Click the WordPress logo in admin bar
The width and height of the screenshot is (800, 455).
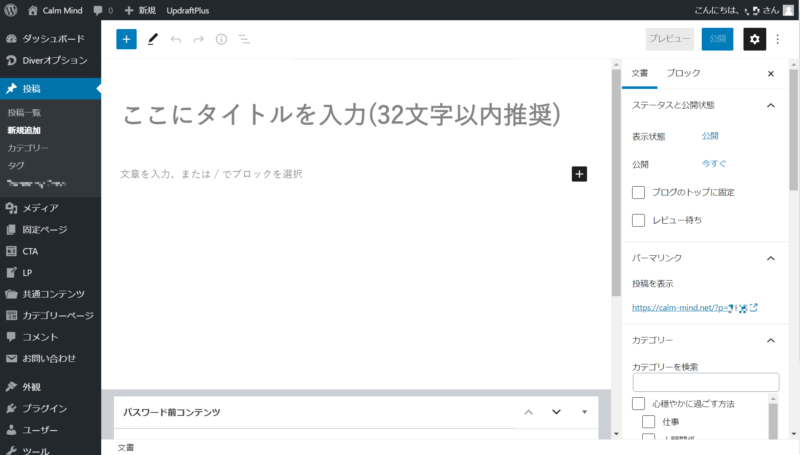click(11, 10)
